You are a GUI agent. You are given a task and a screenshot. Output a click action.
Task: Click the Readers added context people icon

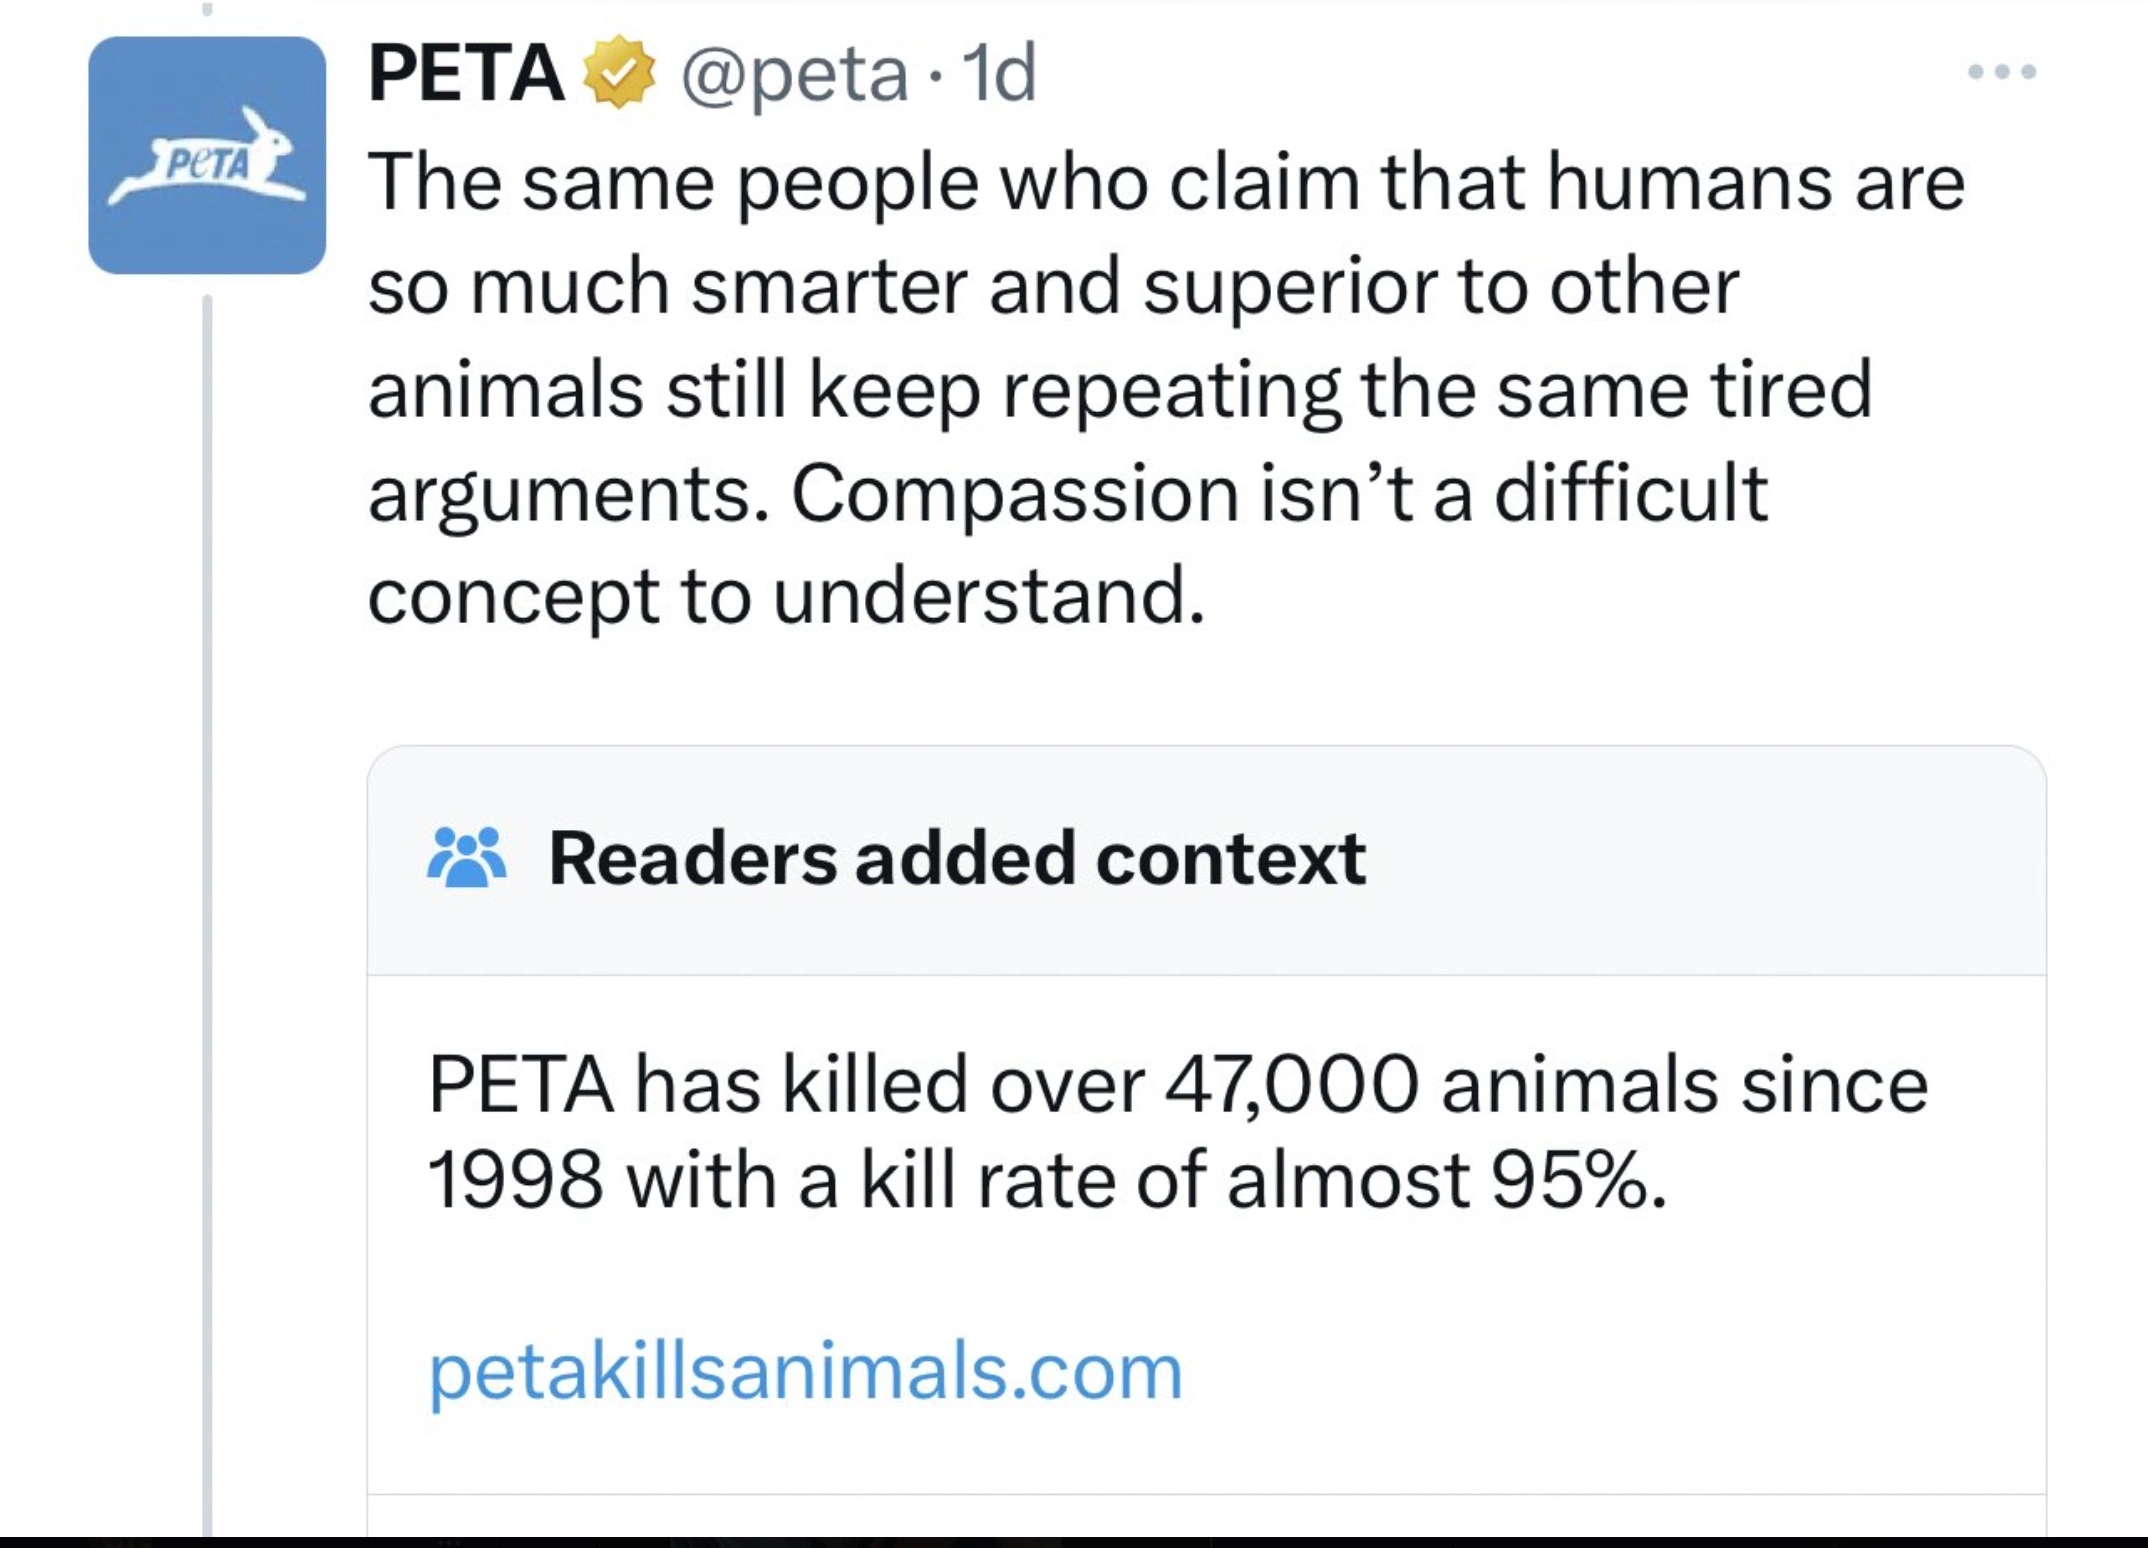pos(466,857)
